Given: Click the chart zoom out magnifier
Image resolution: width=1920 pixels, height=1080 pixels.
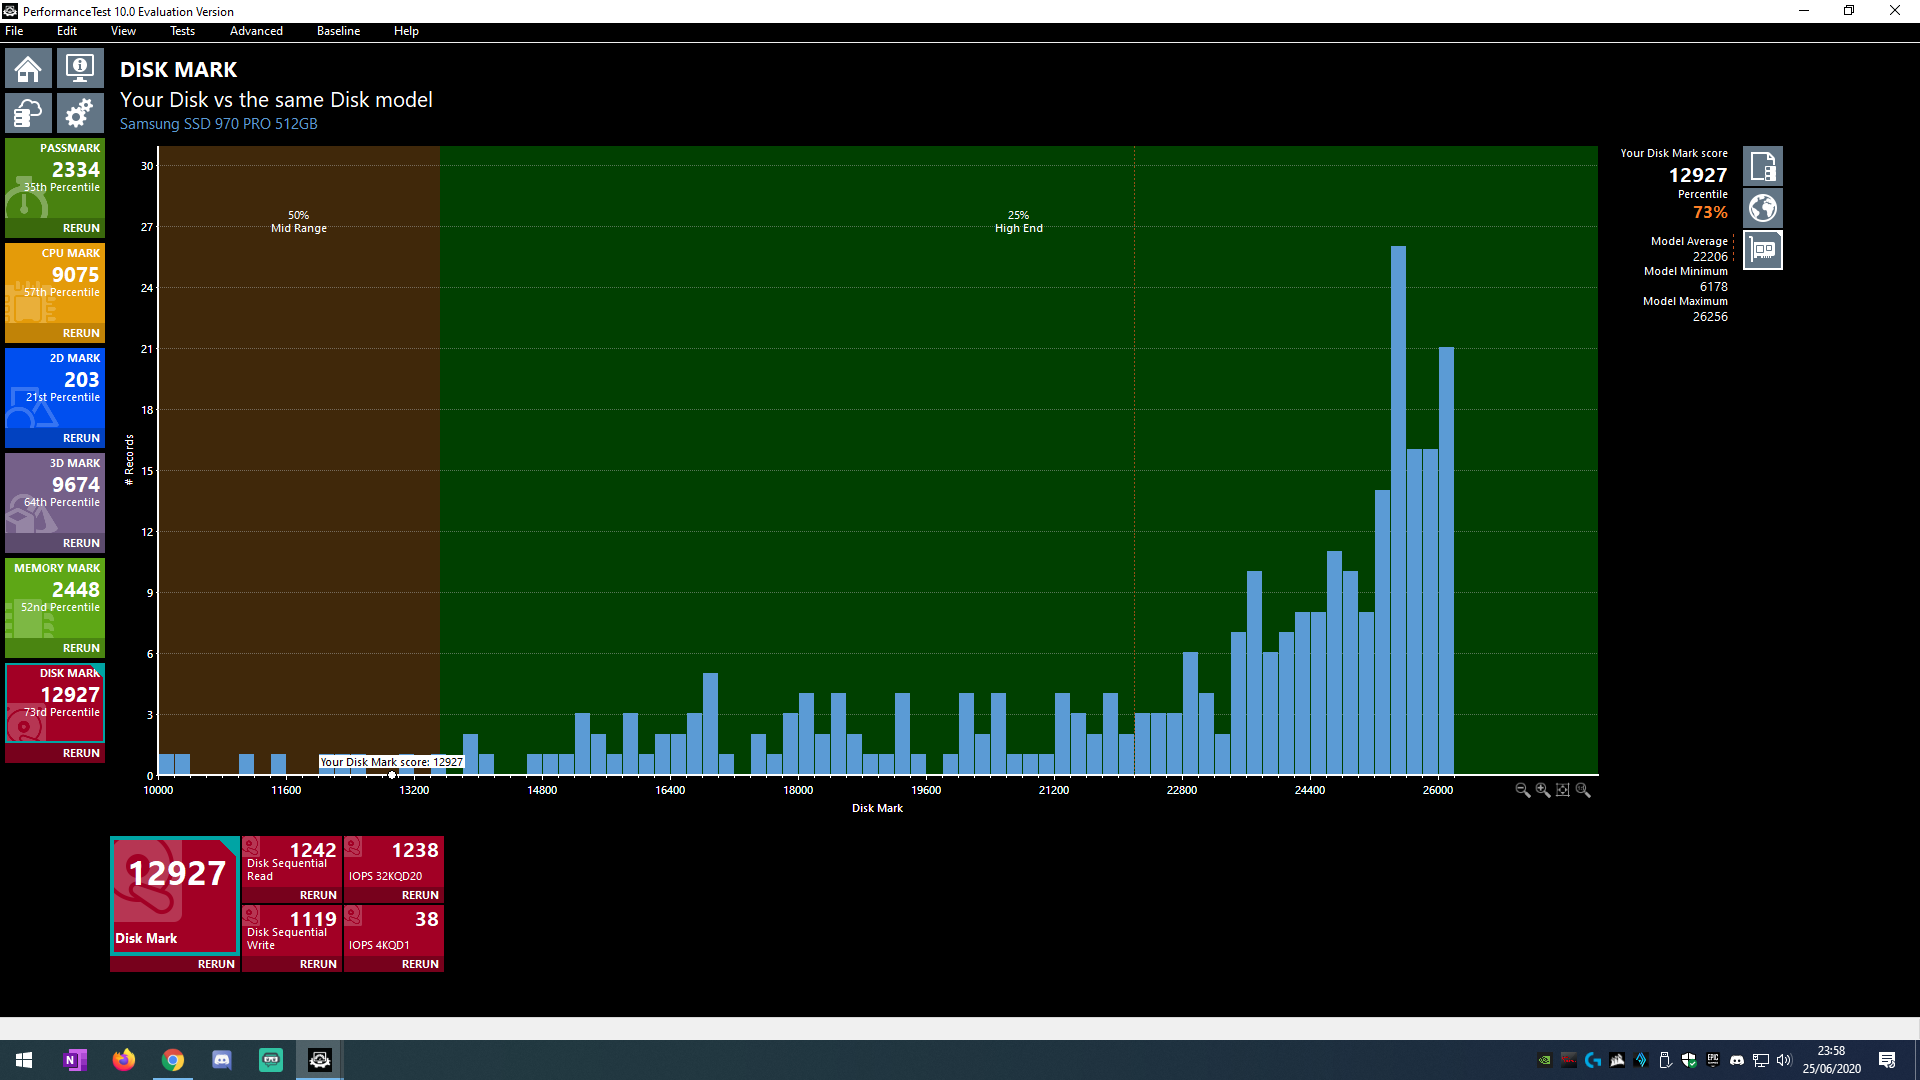Looking at the screenshot, I should 1522,790.
